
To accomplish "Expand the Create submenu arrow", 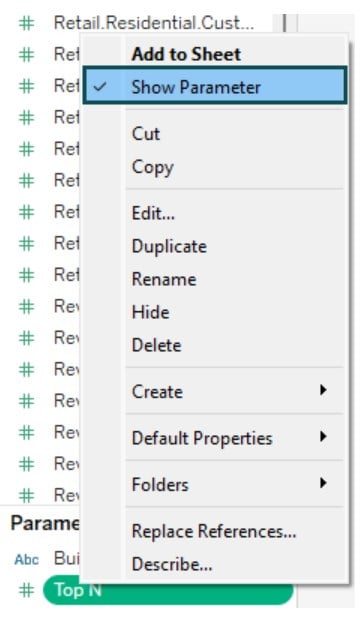I will click(x=323, y=391).
